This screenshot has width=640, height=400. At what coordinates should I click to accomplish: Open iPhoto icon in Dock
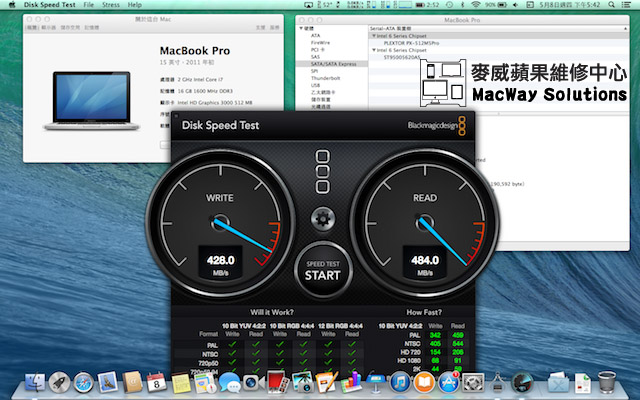click(x=302, y=382)
